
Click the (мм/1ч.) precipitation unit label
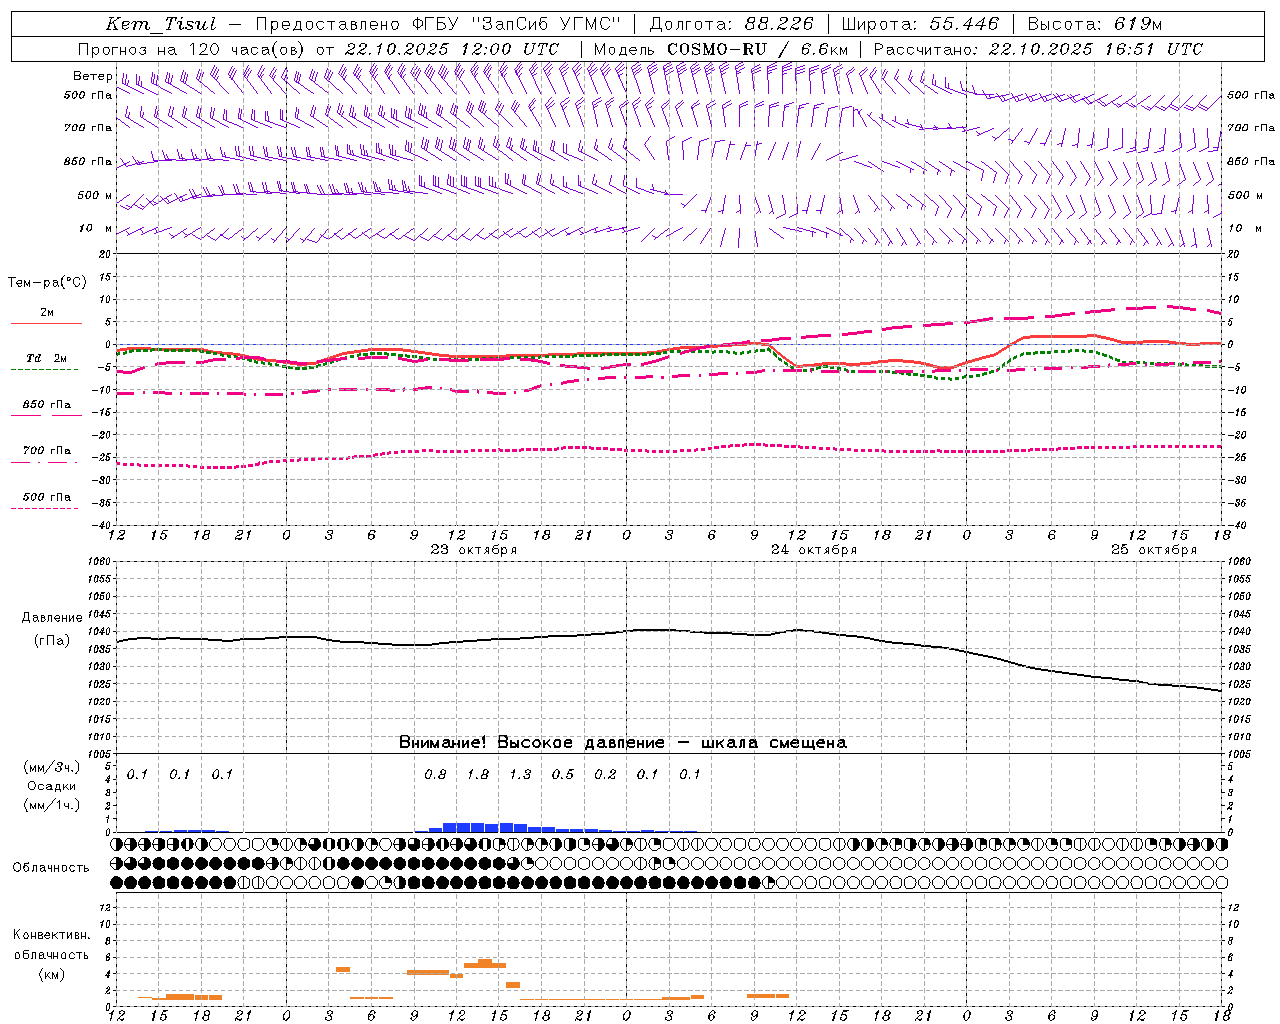52,805
